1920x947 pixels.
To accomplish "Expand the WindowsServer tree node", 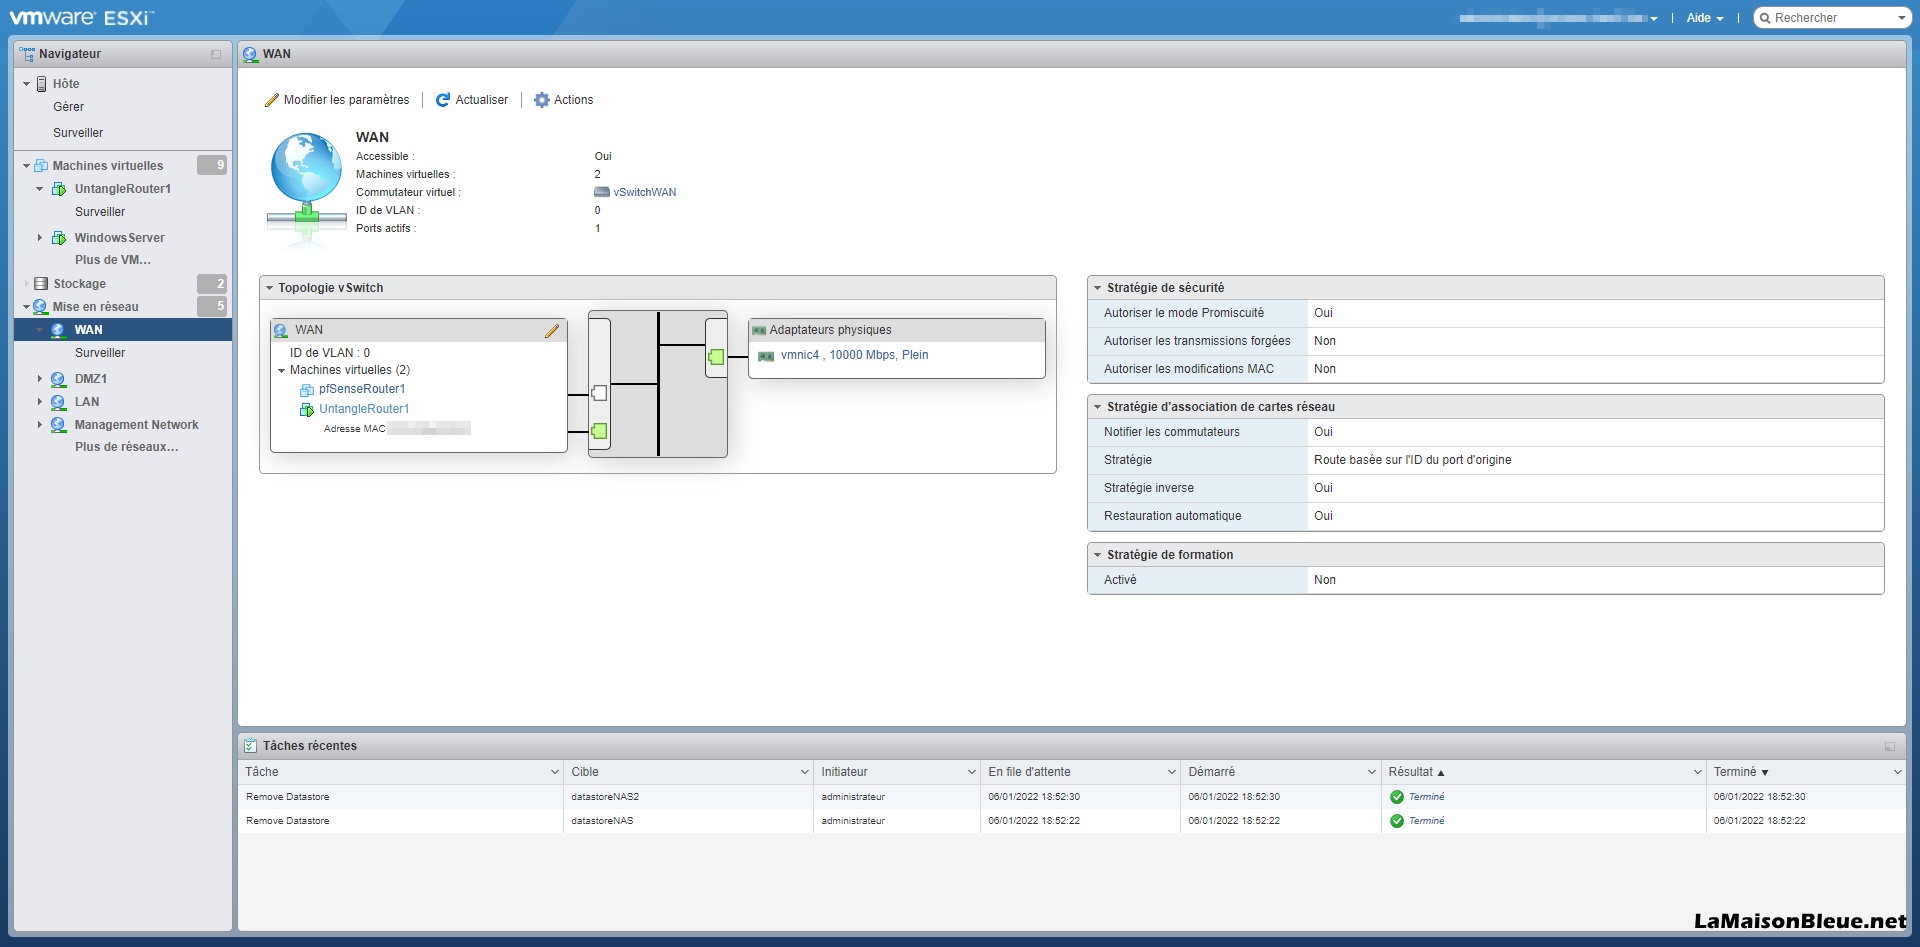I will click(x=40, y=238).
